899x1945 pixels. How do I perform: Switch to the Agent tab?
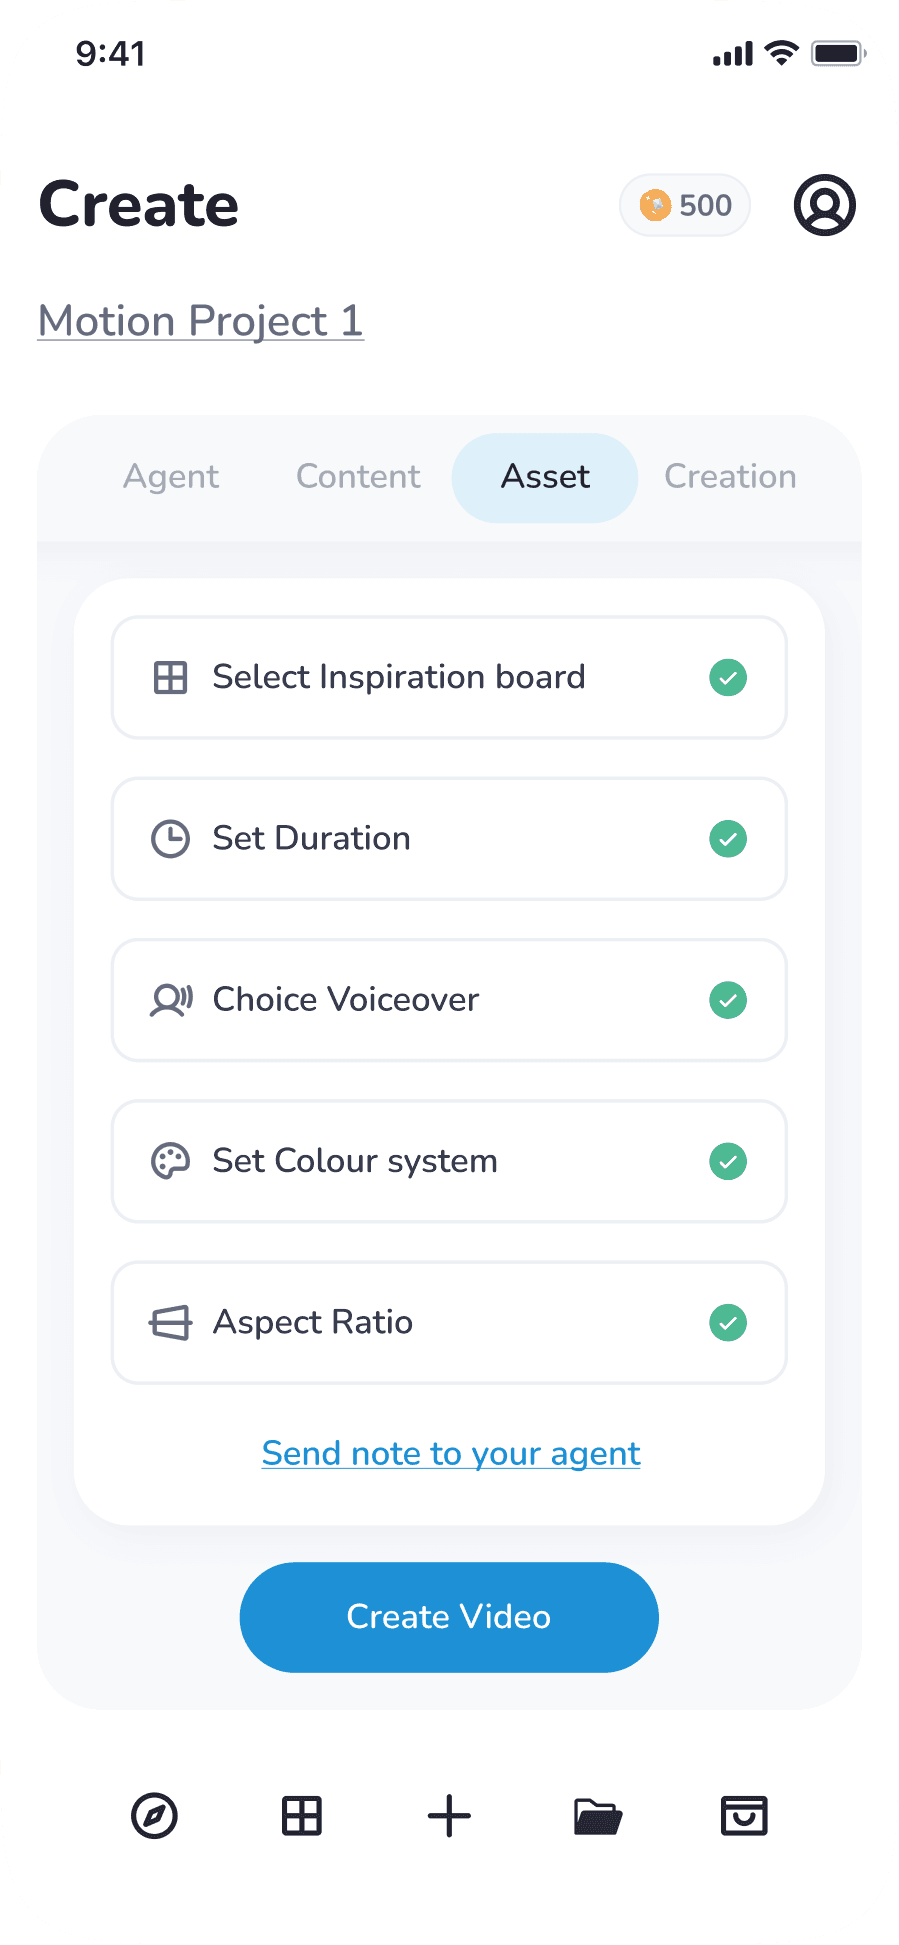(171, 477)
